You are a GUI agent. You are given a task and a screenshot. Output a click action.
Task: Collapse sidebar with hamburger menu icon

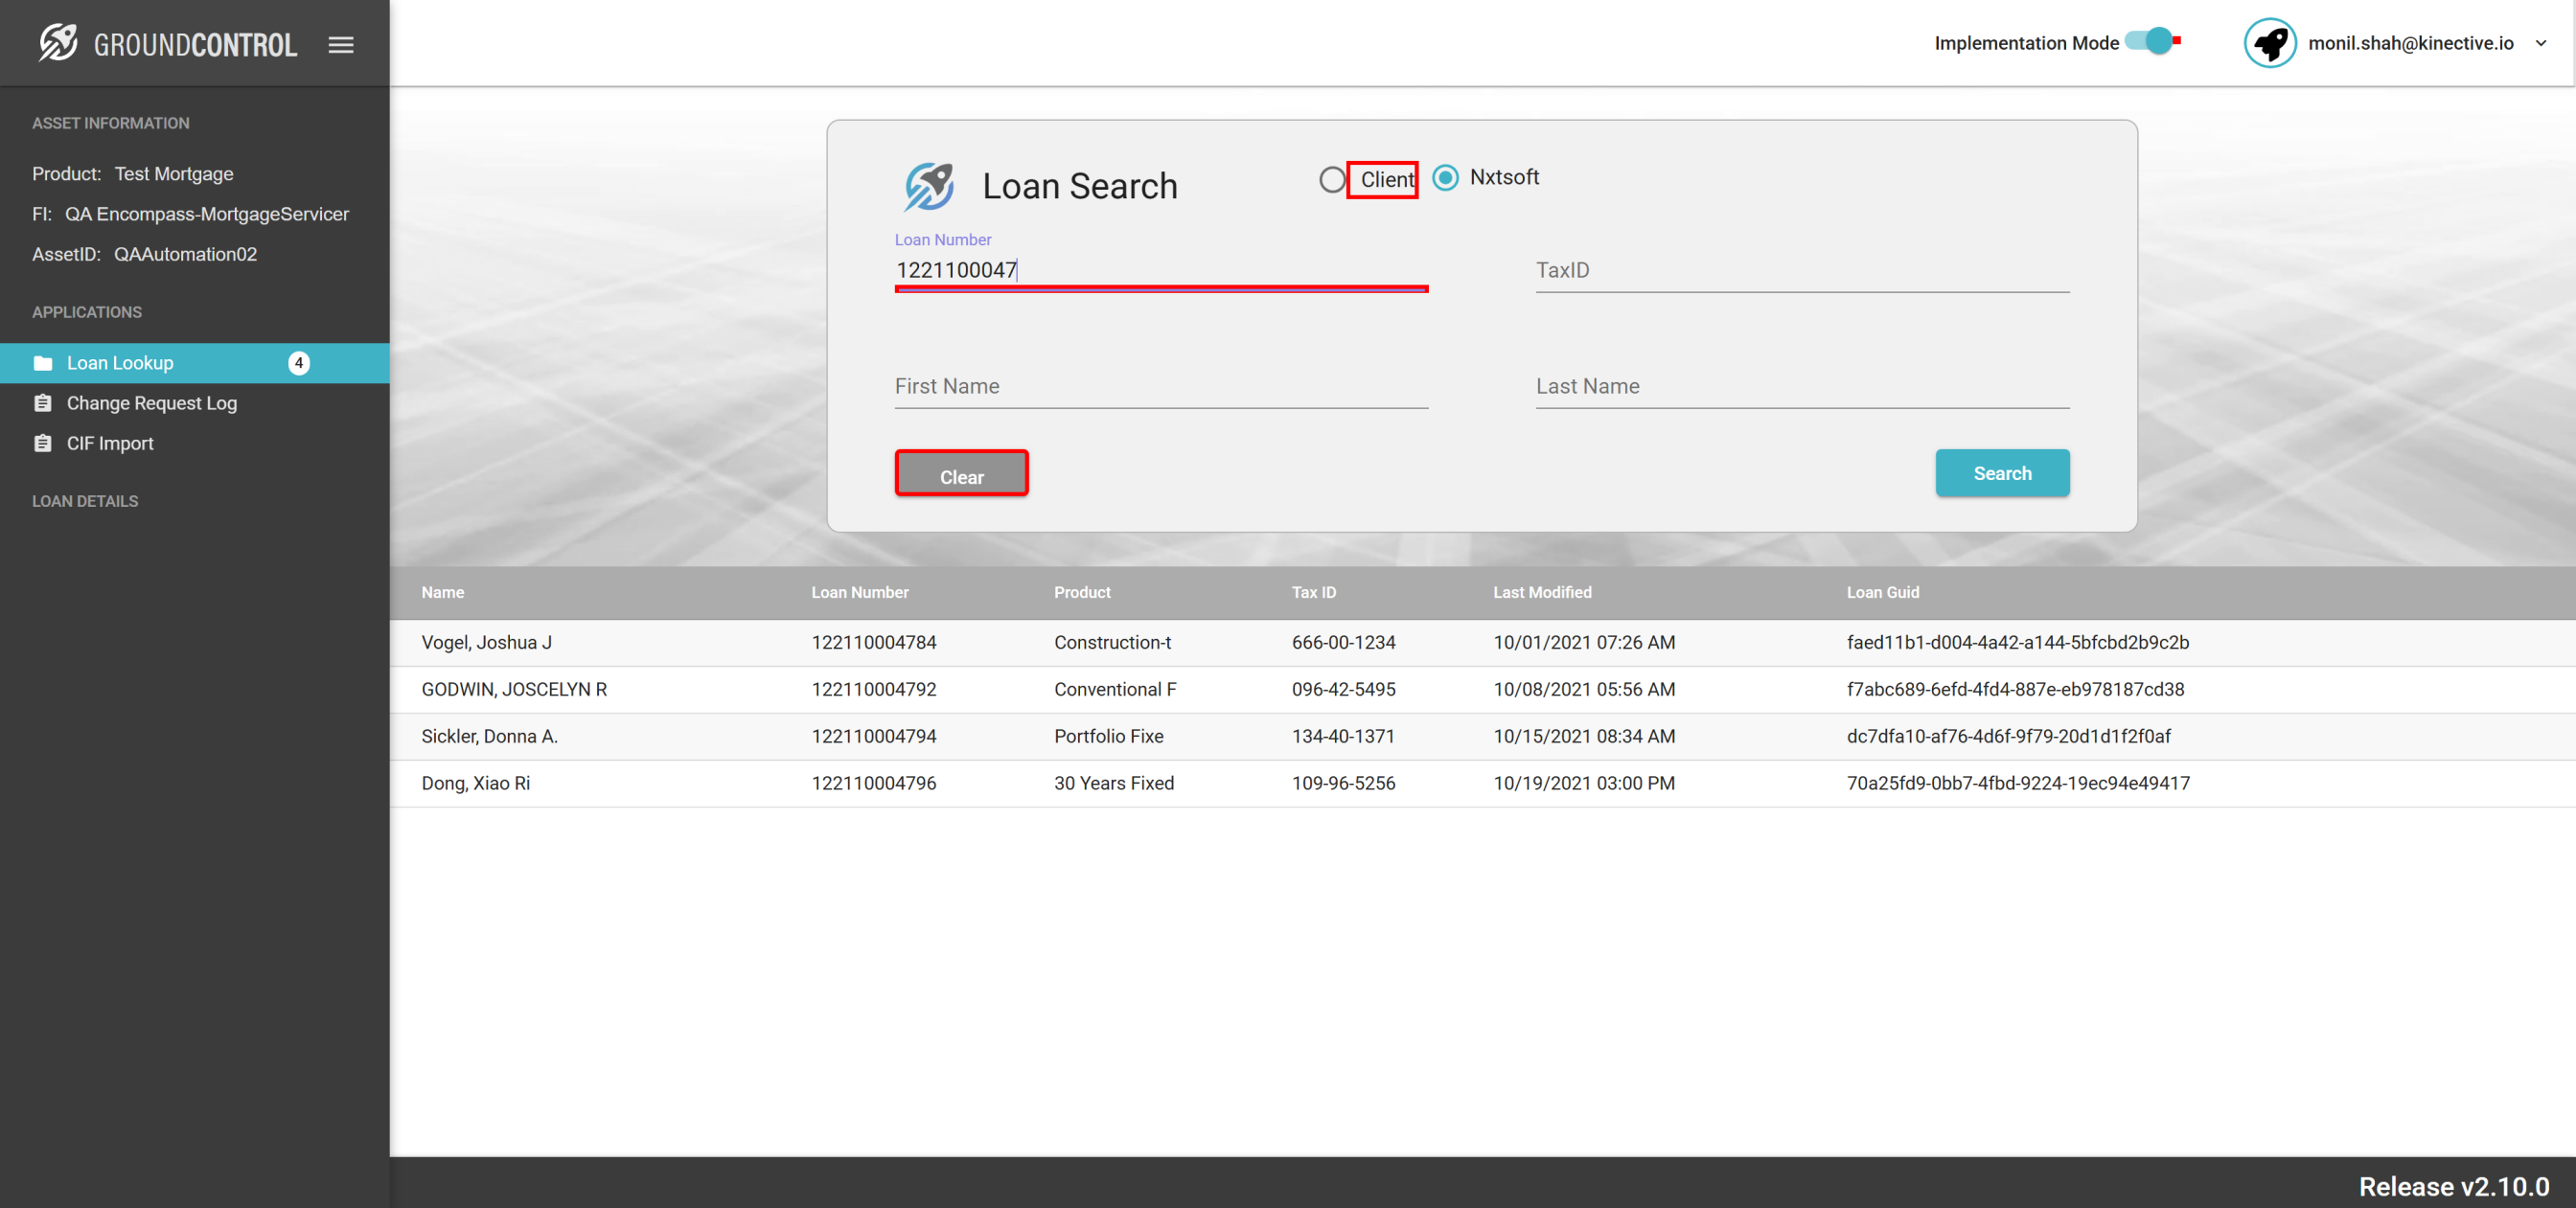(x=341, y=45)
